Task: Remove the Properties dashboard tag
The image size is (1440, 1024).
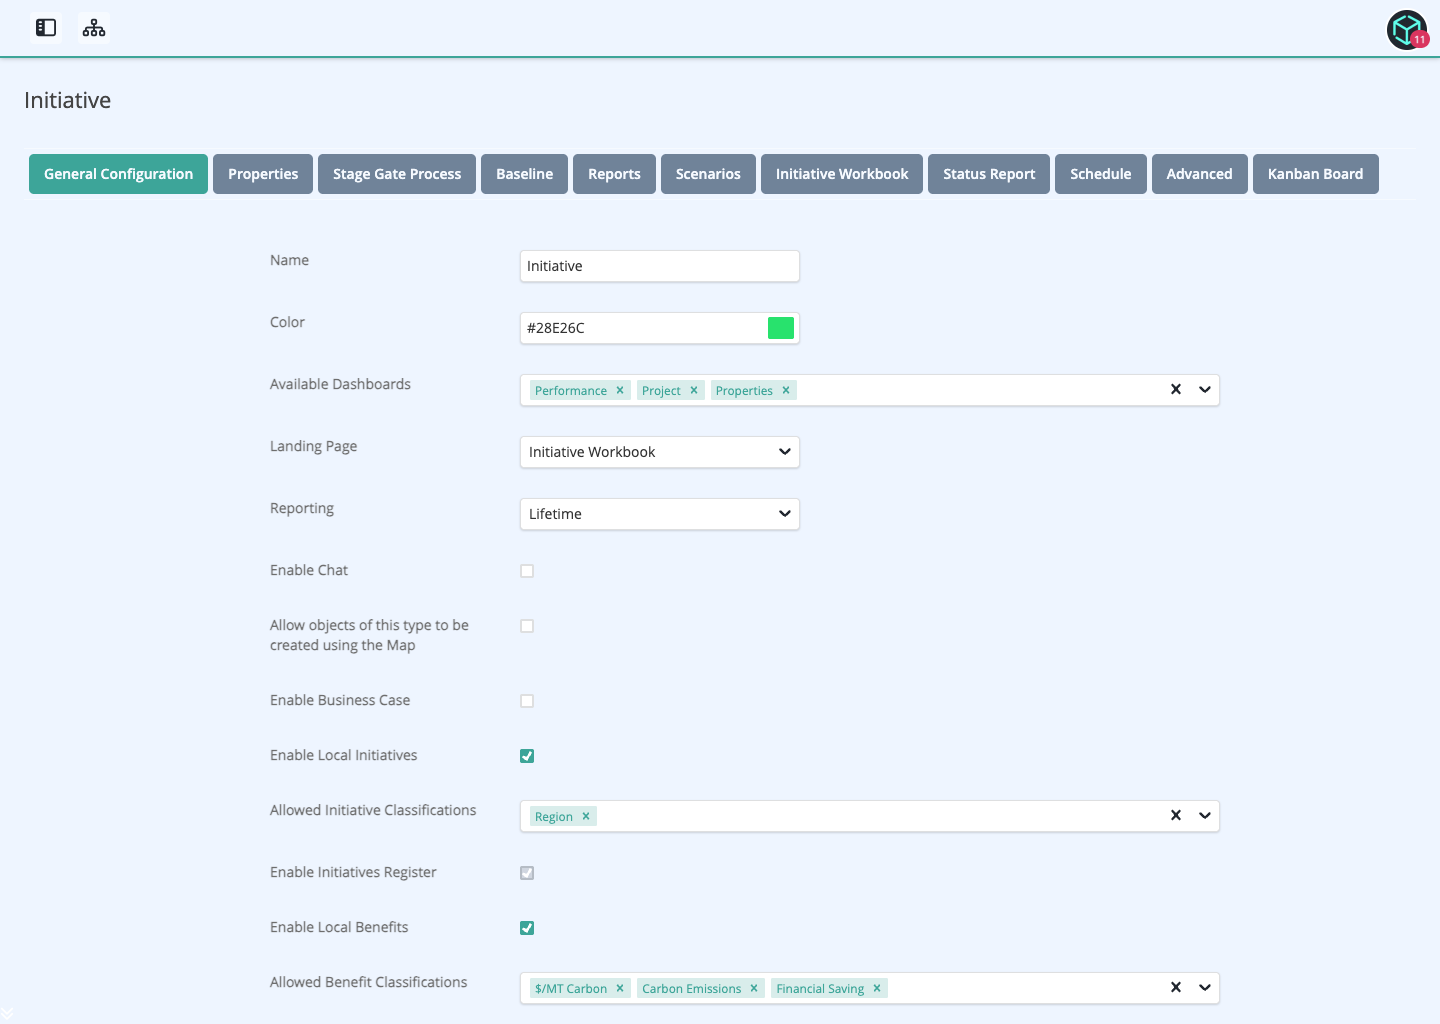Action: point(786,390)
